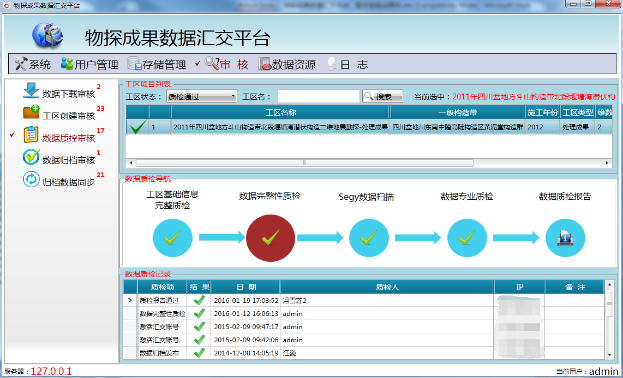623x378 pixels.
Task: Click result checkmark for 2016-01-12 record
Action: 199,314
